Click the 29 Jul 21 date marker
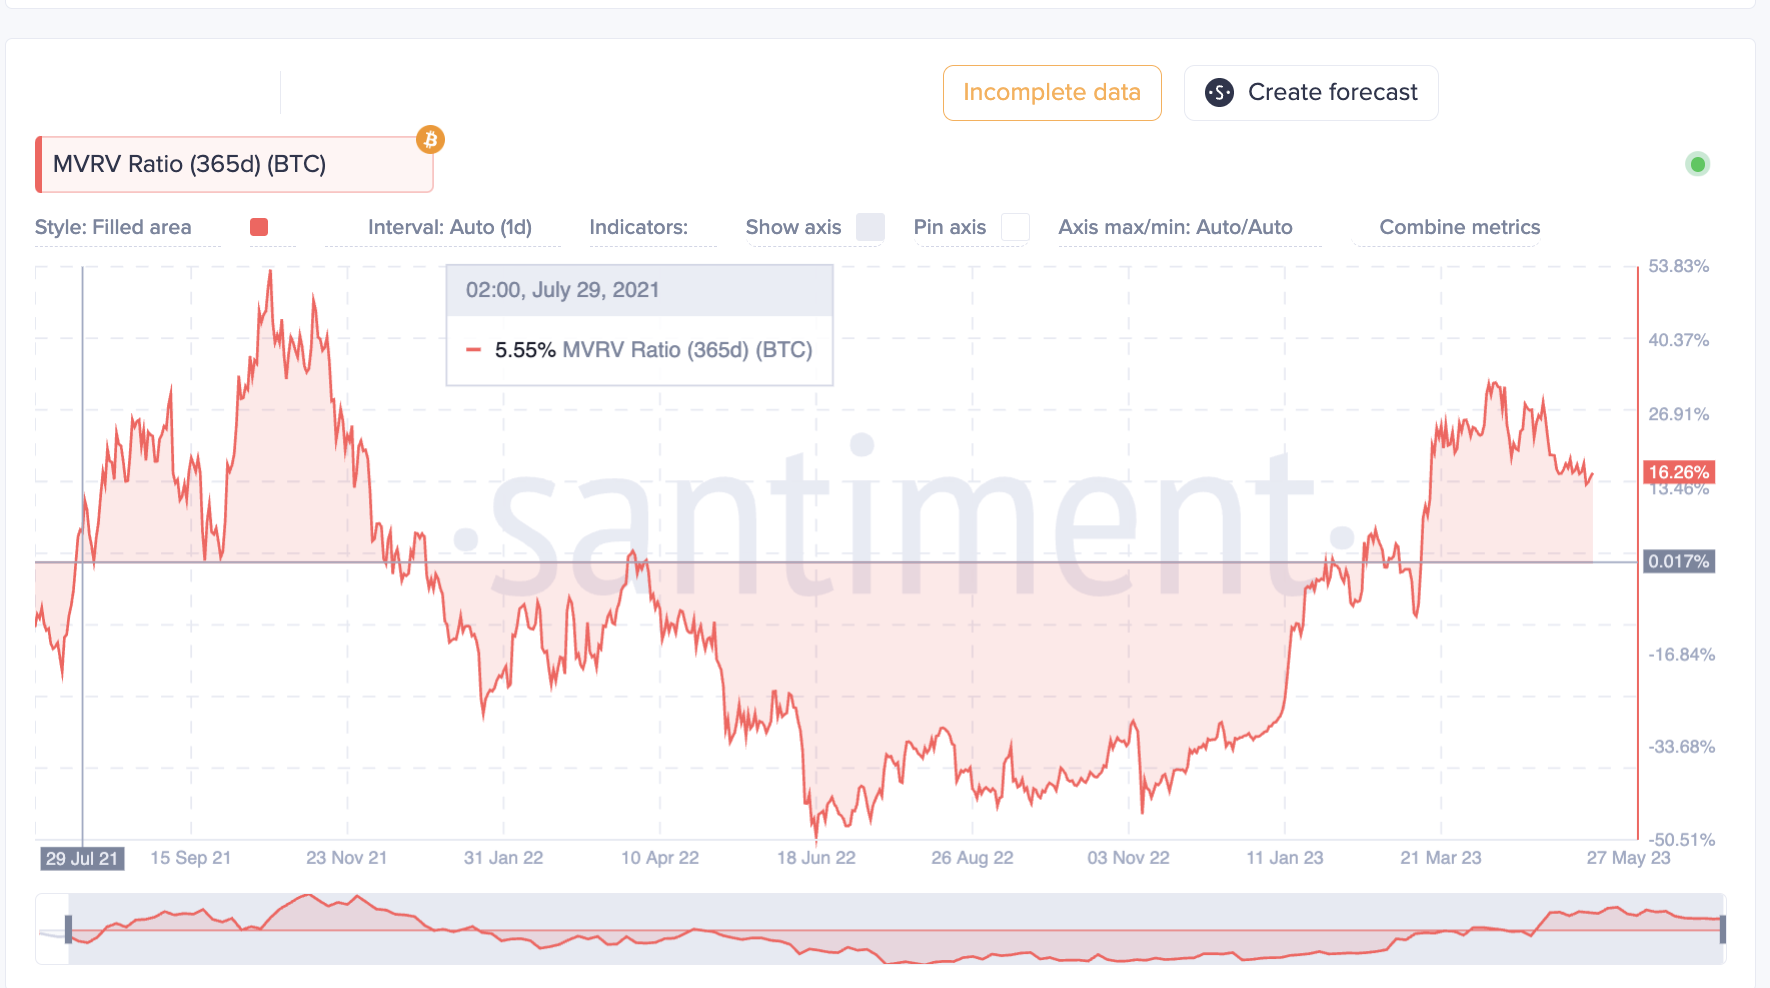 click(82, 859)
